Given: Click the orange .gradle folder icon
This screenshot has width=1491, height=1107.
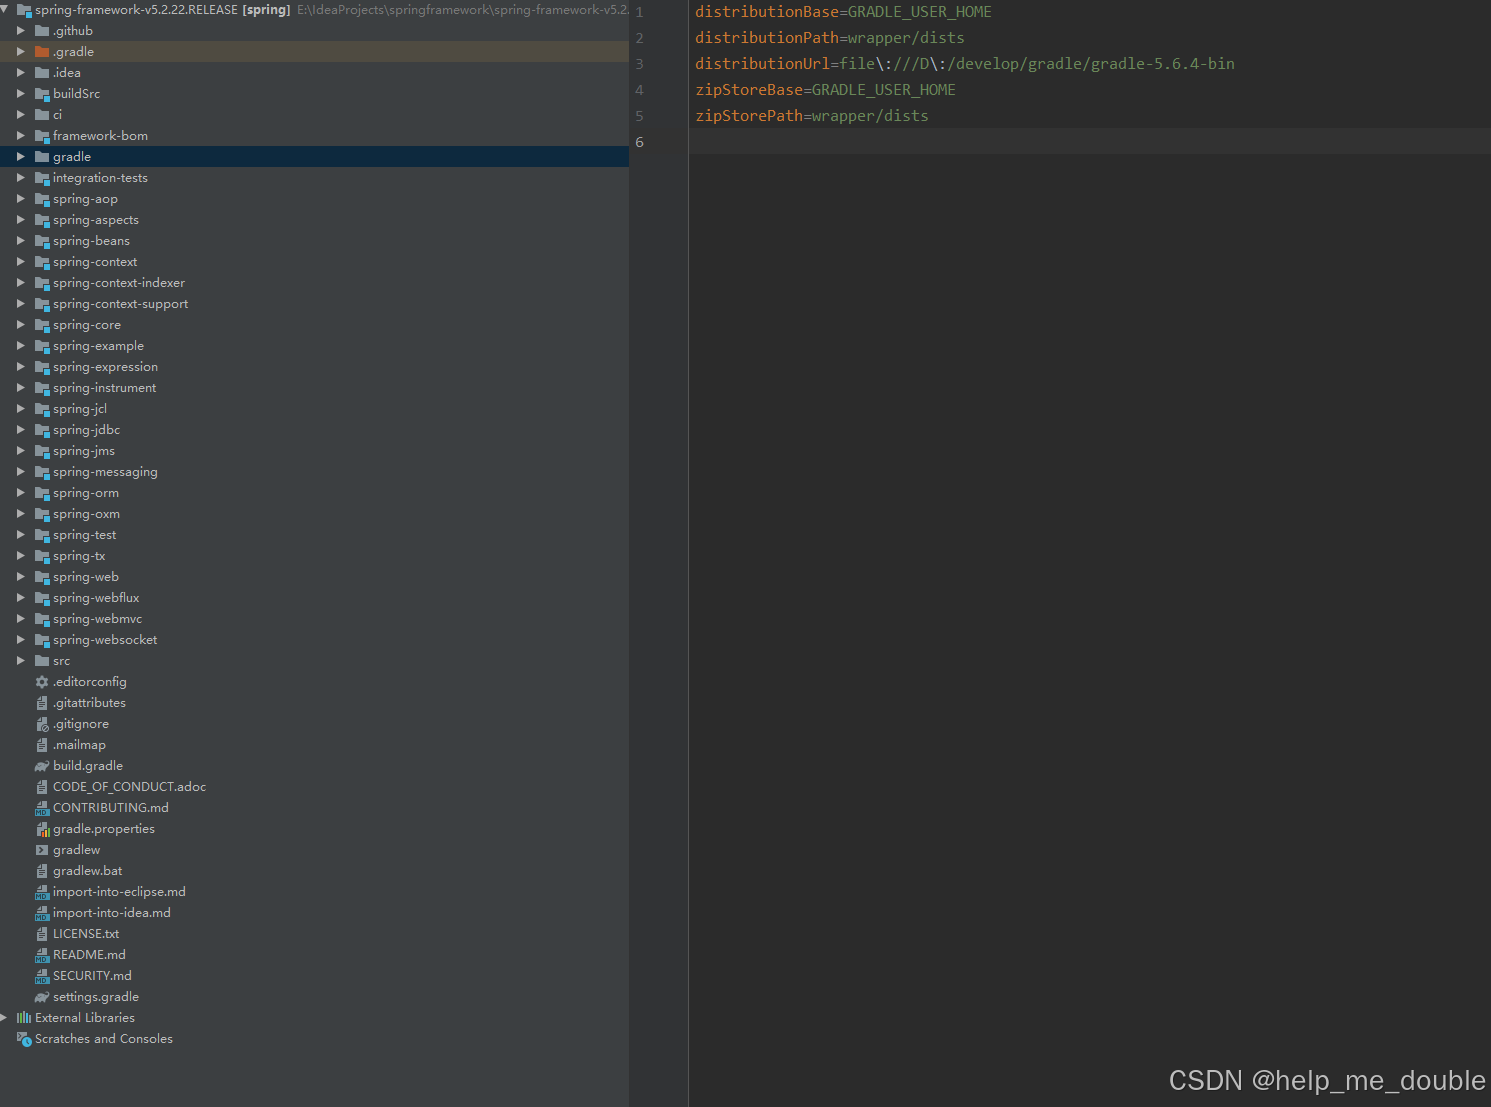Looking at the screenshot, I should coord(42,52).
